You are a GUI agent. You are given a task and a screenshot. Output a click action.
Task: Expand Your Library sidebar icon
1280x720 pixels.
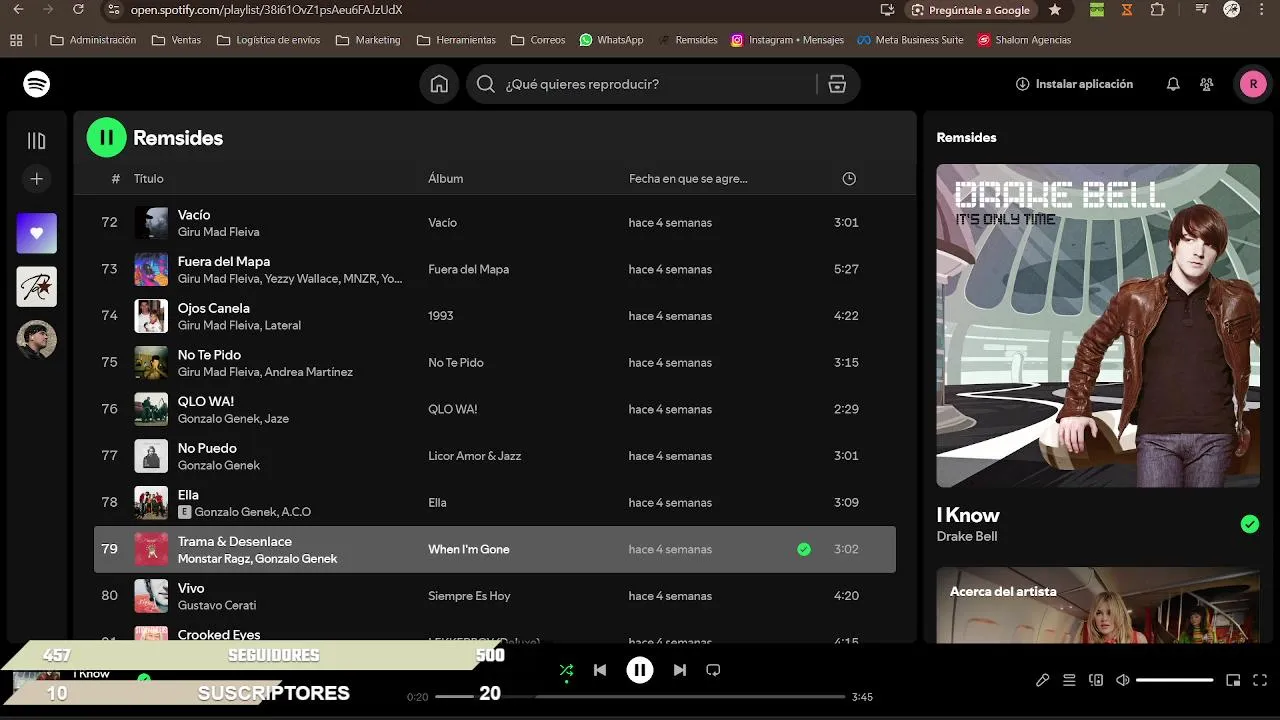37,141
